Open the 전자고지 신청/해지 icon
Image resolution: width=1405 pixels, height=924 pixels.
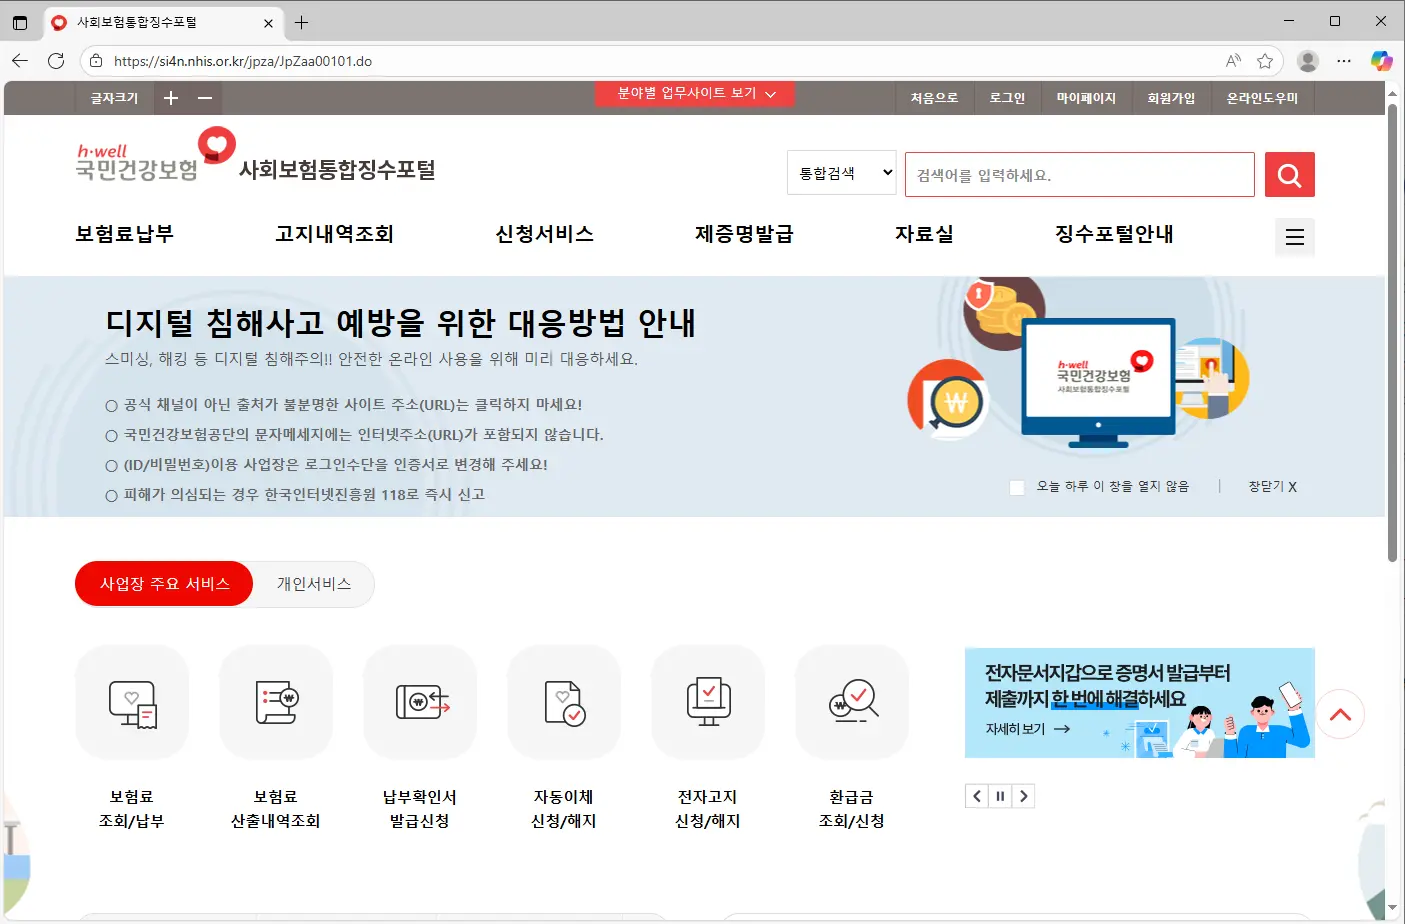coord(708,702)
